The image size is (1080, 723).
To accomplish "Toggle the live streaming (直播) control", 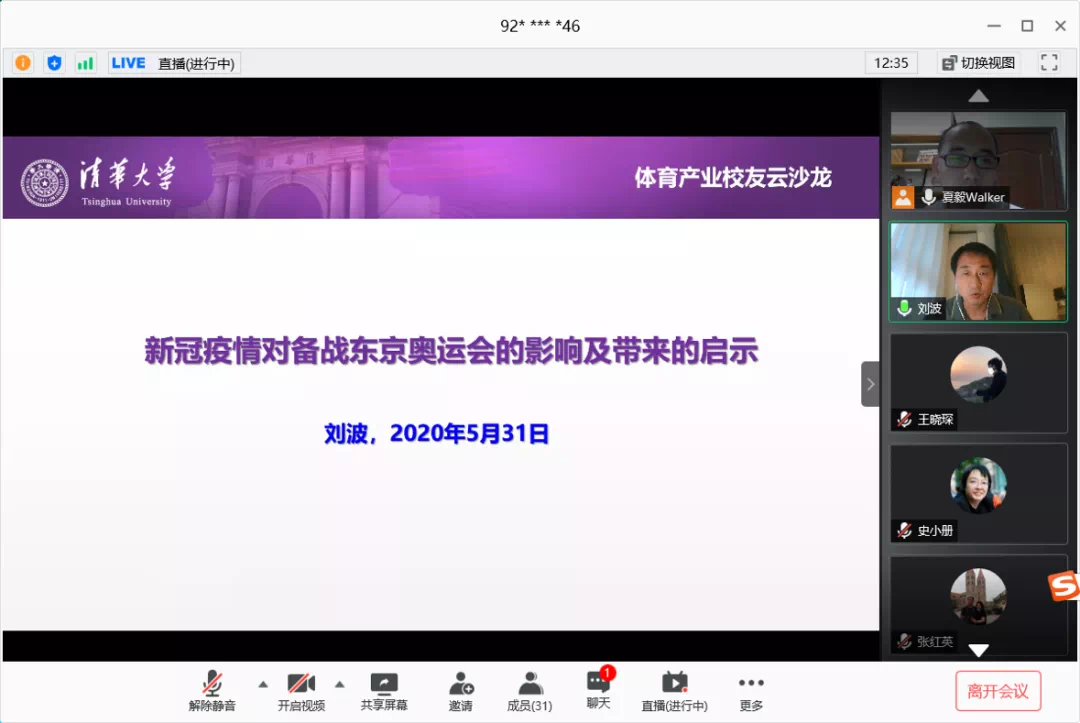I will point(674,691).
